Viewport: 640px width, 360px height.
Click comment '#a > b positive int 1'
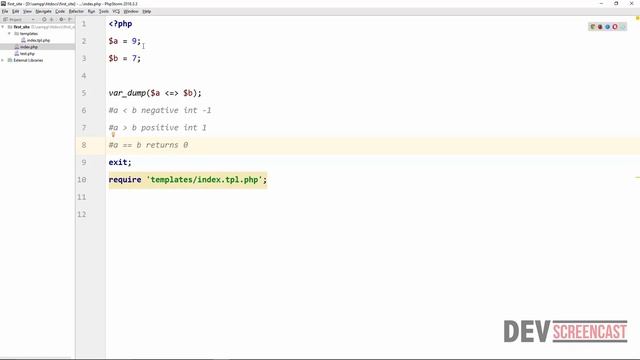(x=158, y=128)
